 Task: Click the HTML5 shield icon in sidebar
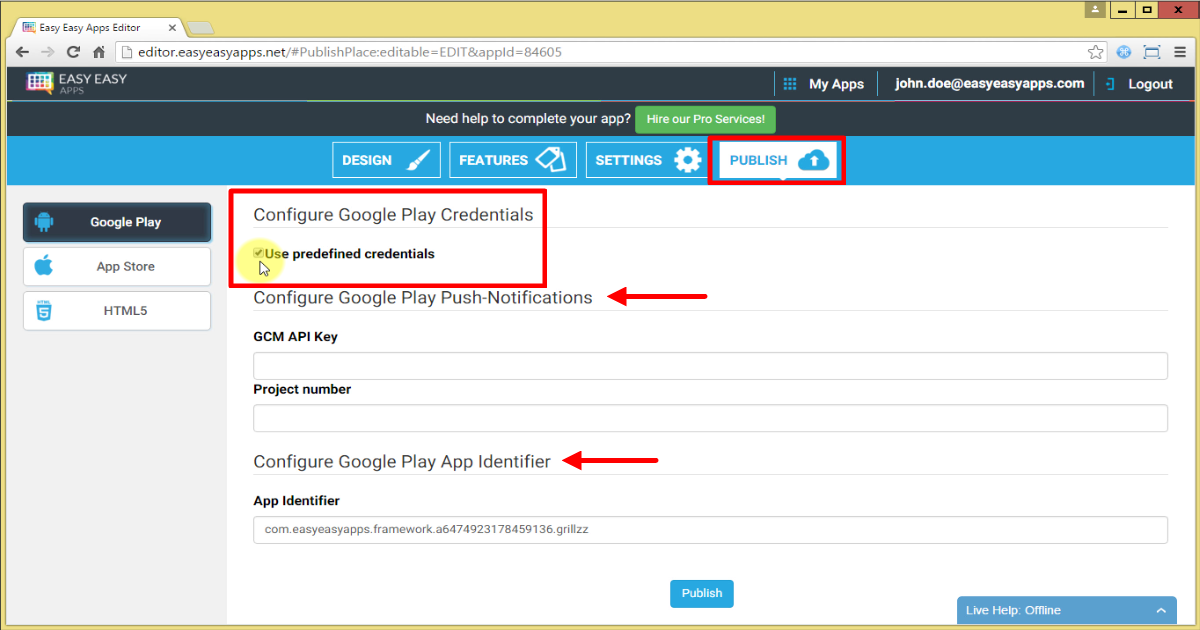(x=44, y=310)
